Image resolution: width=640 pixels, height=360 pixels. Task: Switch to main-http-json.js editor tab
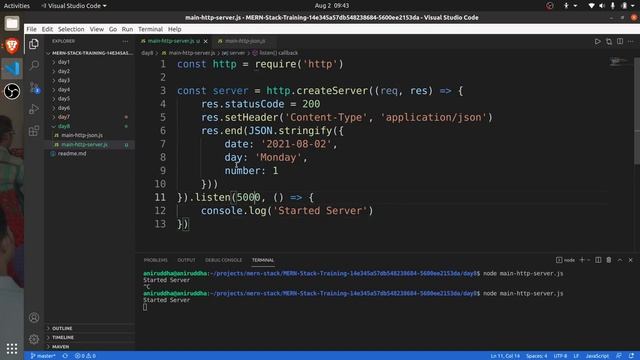(244, 41)
